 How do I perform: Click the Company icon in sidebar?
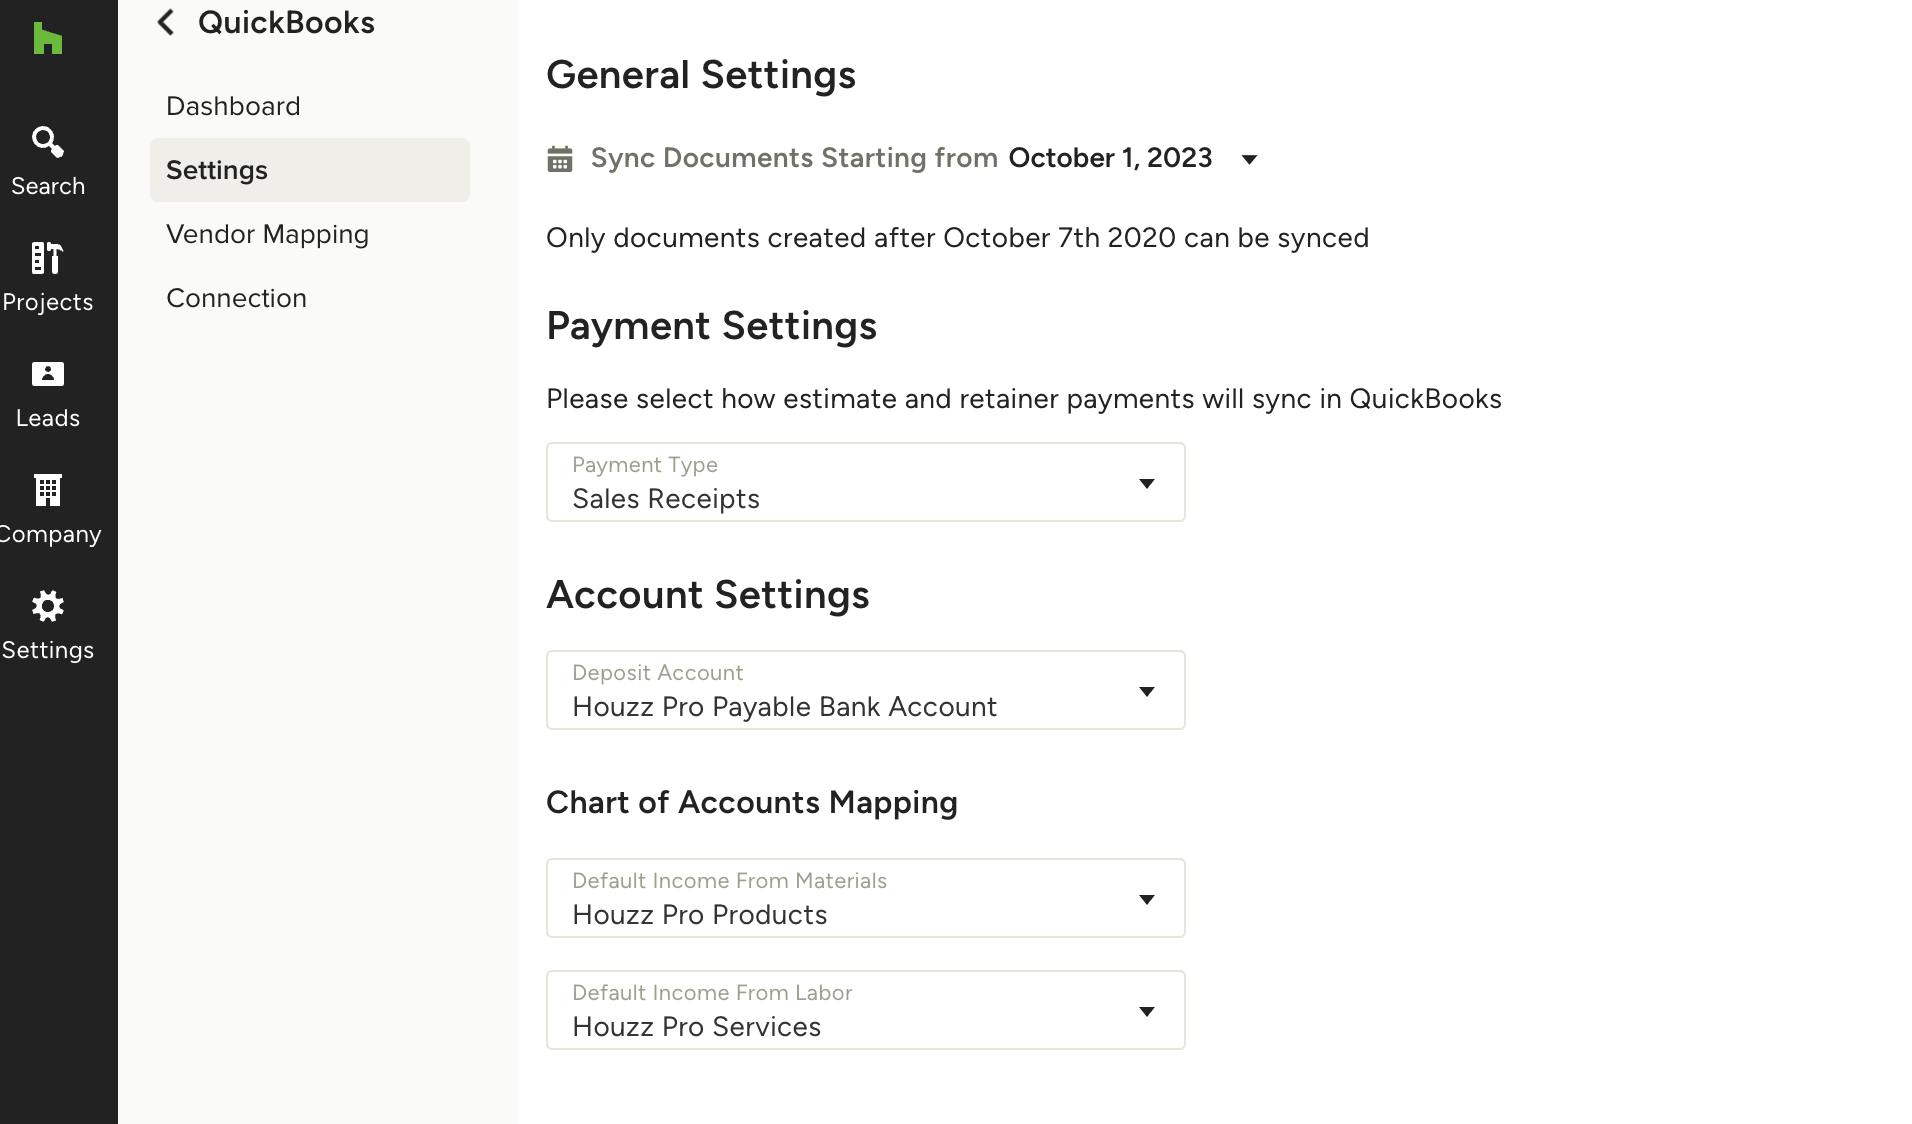point(47,506)
